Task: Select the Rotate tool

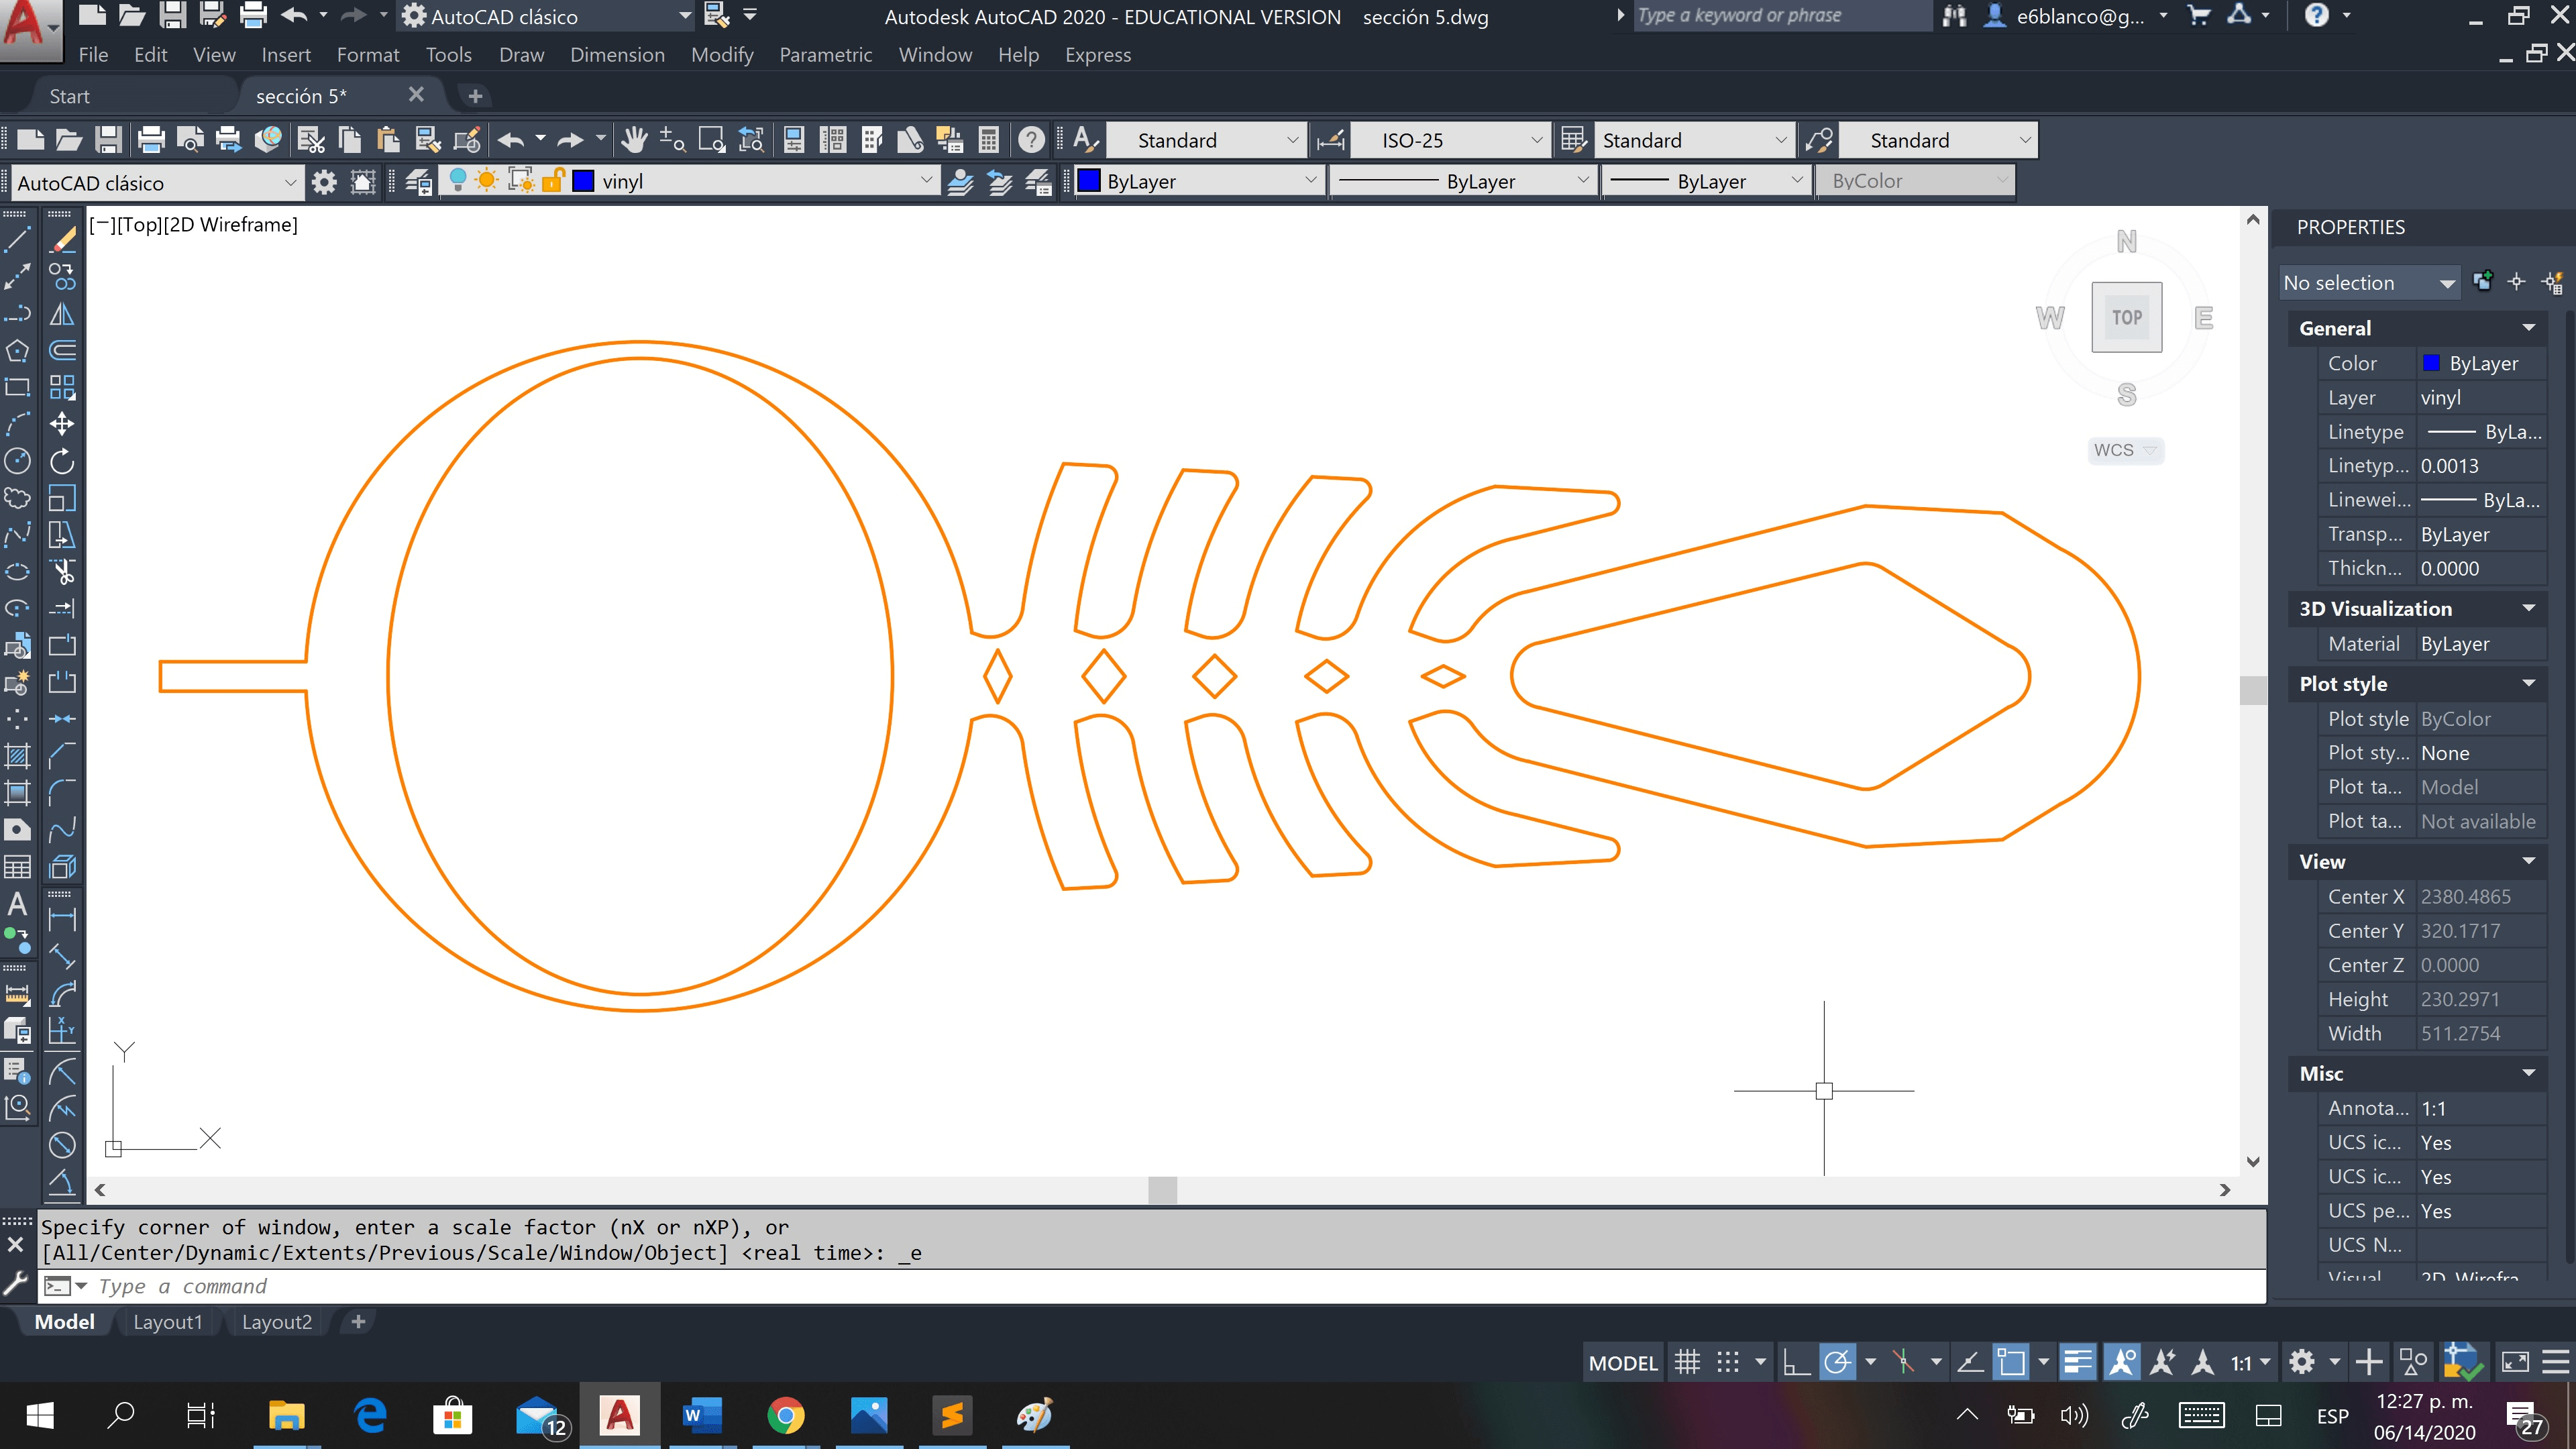Action: point(62,461)
